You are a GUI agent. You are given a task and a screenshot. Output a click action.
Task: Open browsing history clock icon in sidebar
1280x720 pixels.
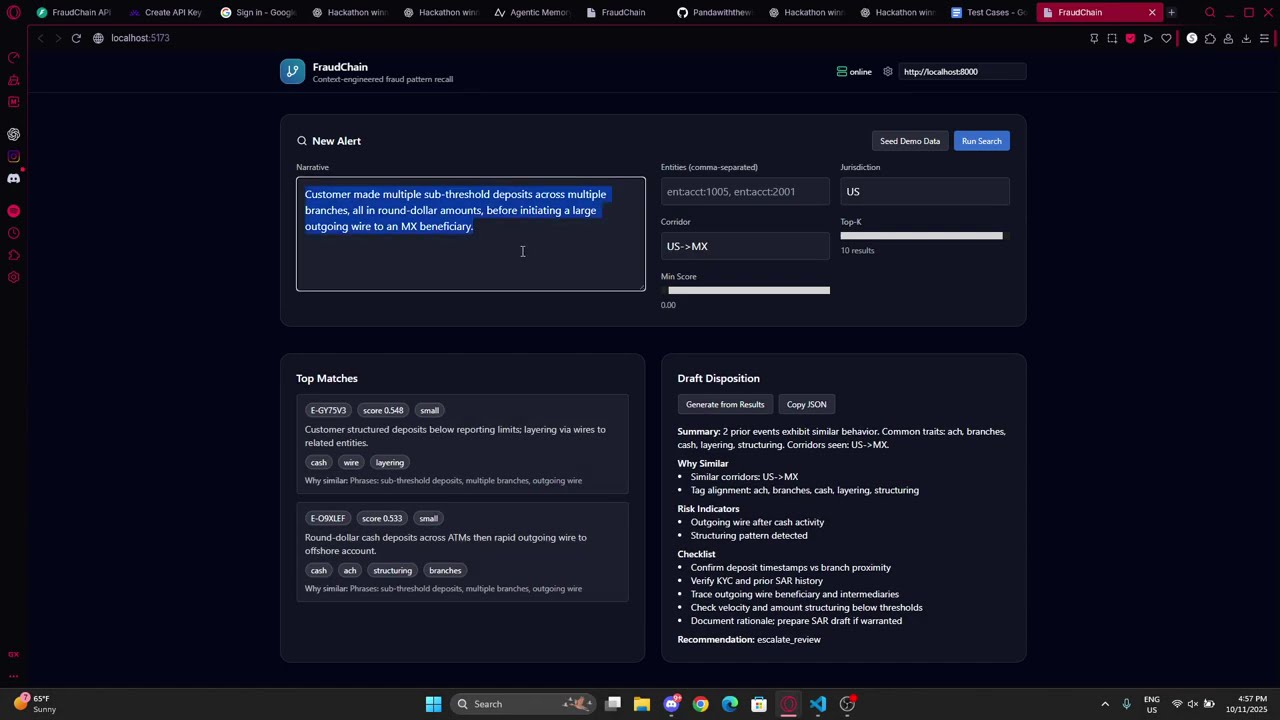(13, 233)
